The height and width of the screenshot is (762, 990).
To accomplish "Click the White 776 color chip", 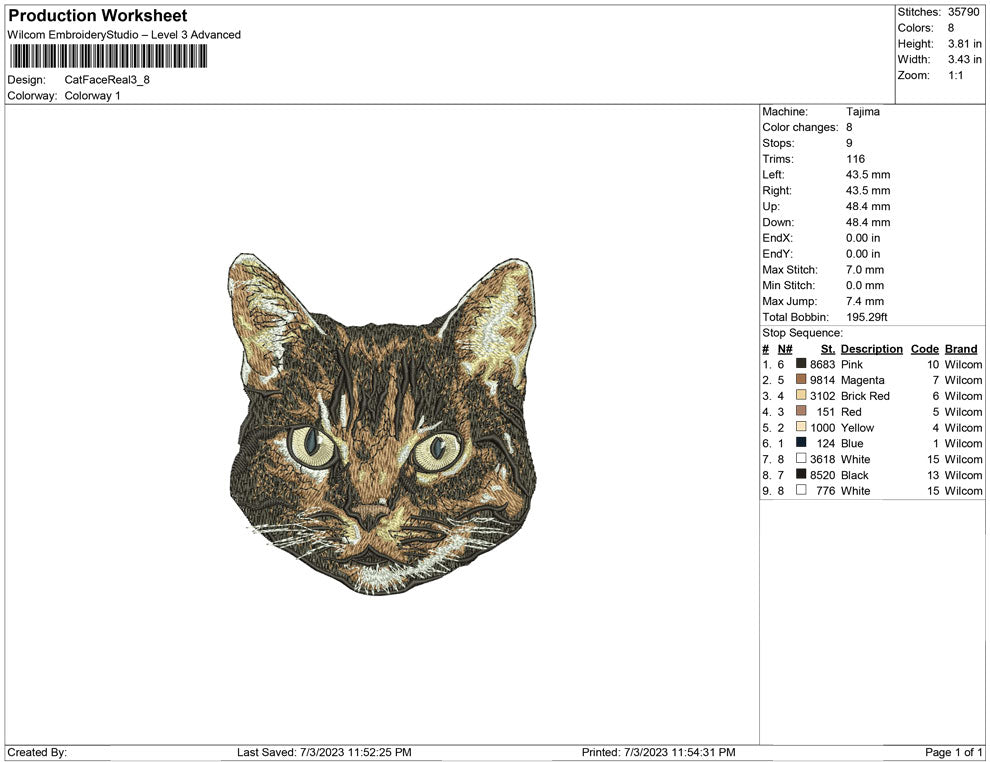I will point(800,491).
